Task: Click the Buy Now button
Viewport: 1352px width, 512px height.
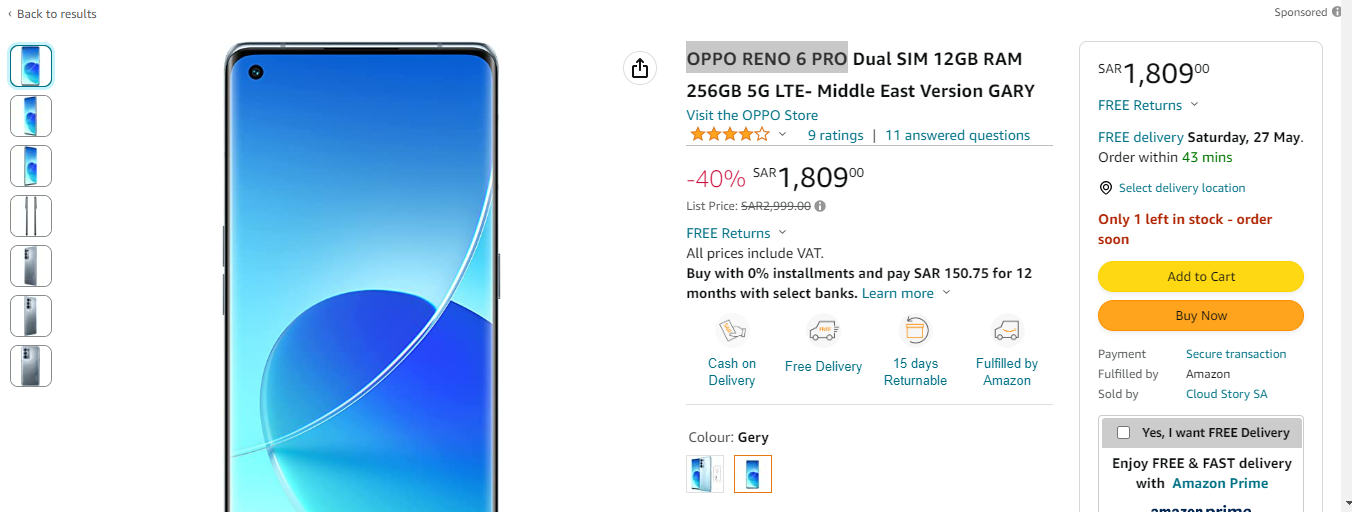Action: [x=1201, y=315]
